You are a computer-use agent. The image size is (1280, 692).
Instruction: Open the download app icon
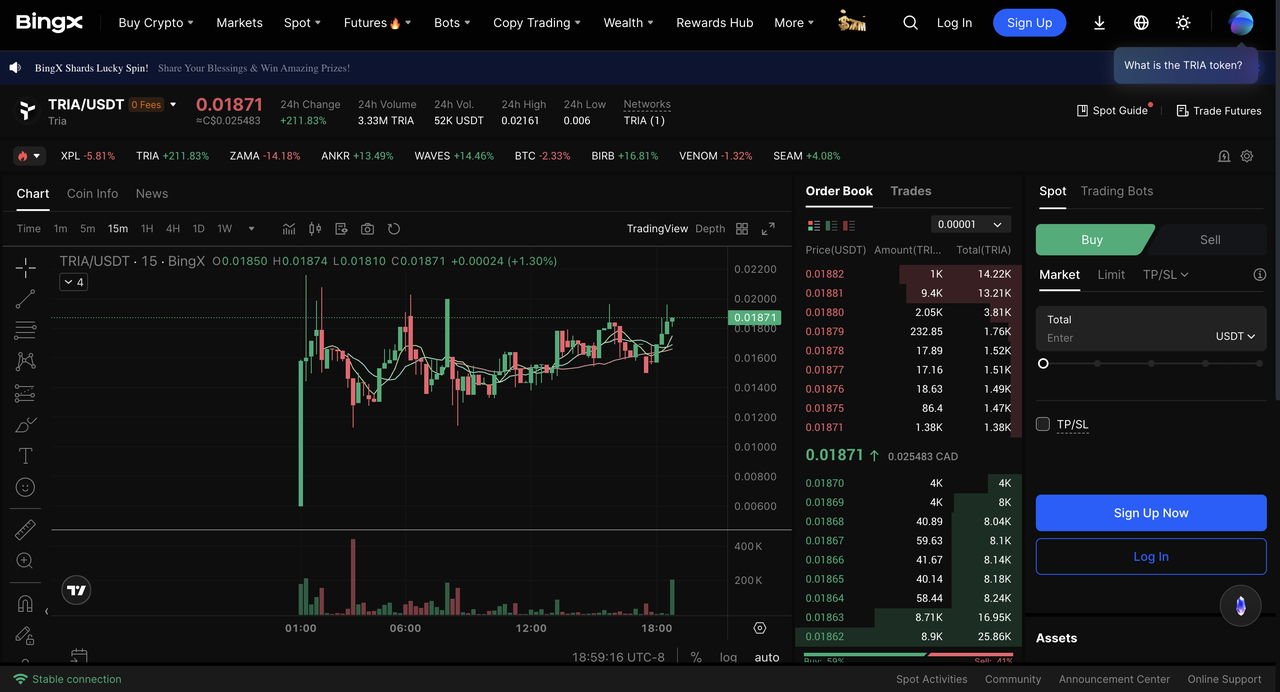click(x=1099, y=23)
